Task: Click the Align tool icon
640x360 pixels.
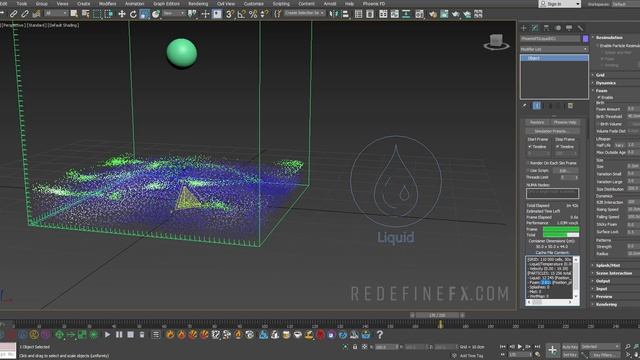Action: pyautogui.click(x=345, y=14)
